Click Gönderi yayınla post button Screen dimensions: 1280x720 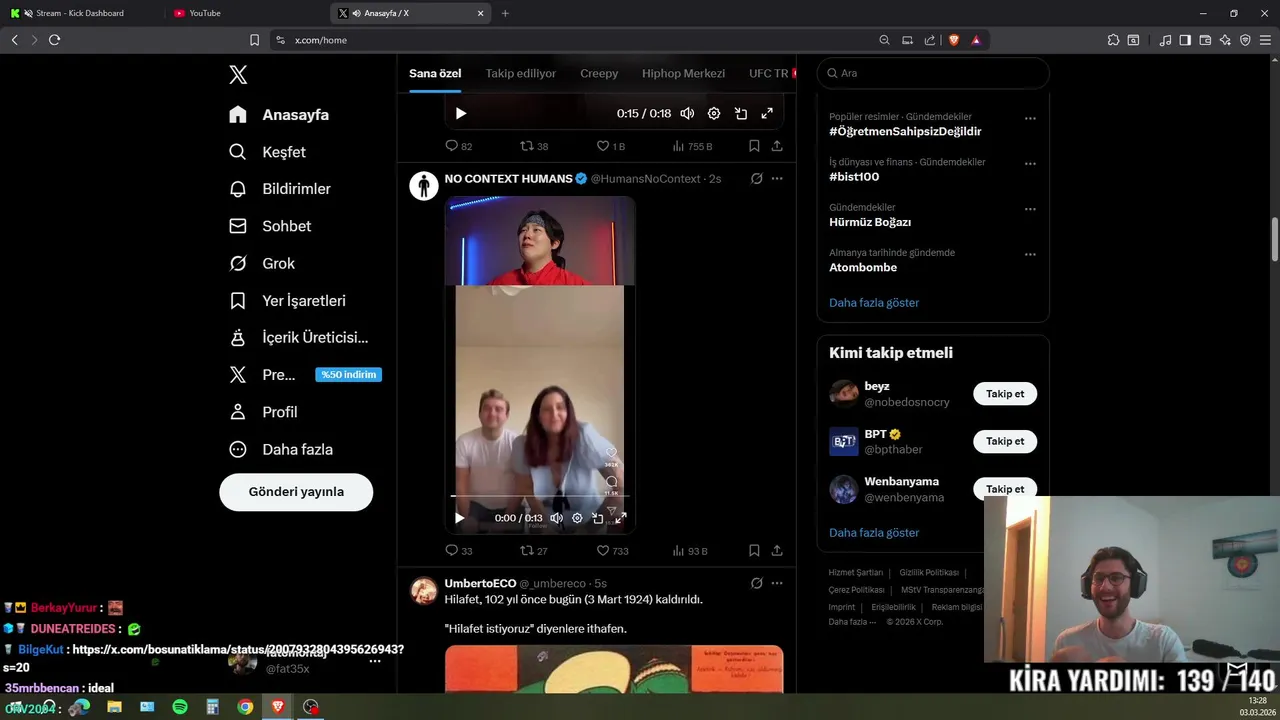click(x=296, y=492)
